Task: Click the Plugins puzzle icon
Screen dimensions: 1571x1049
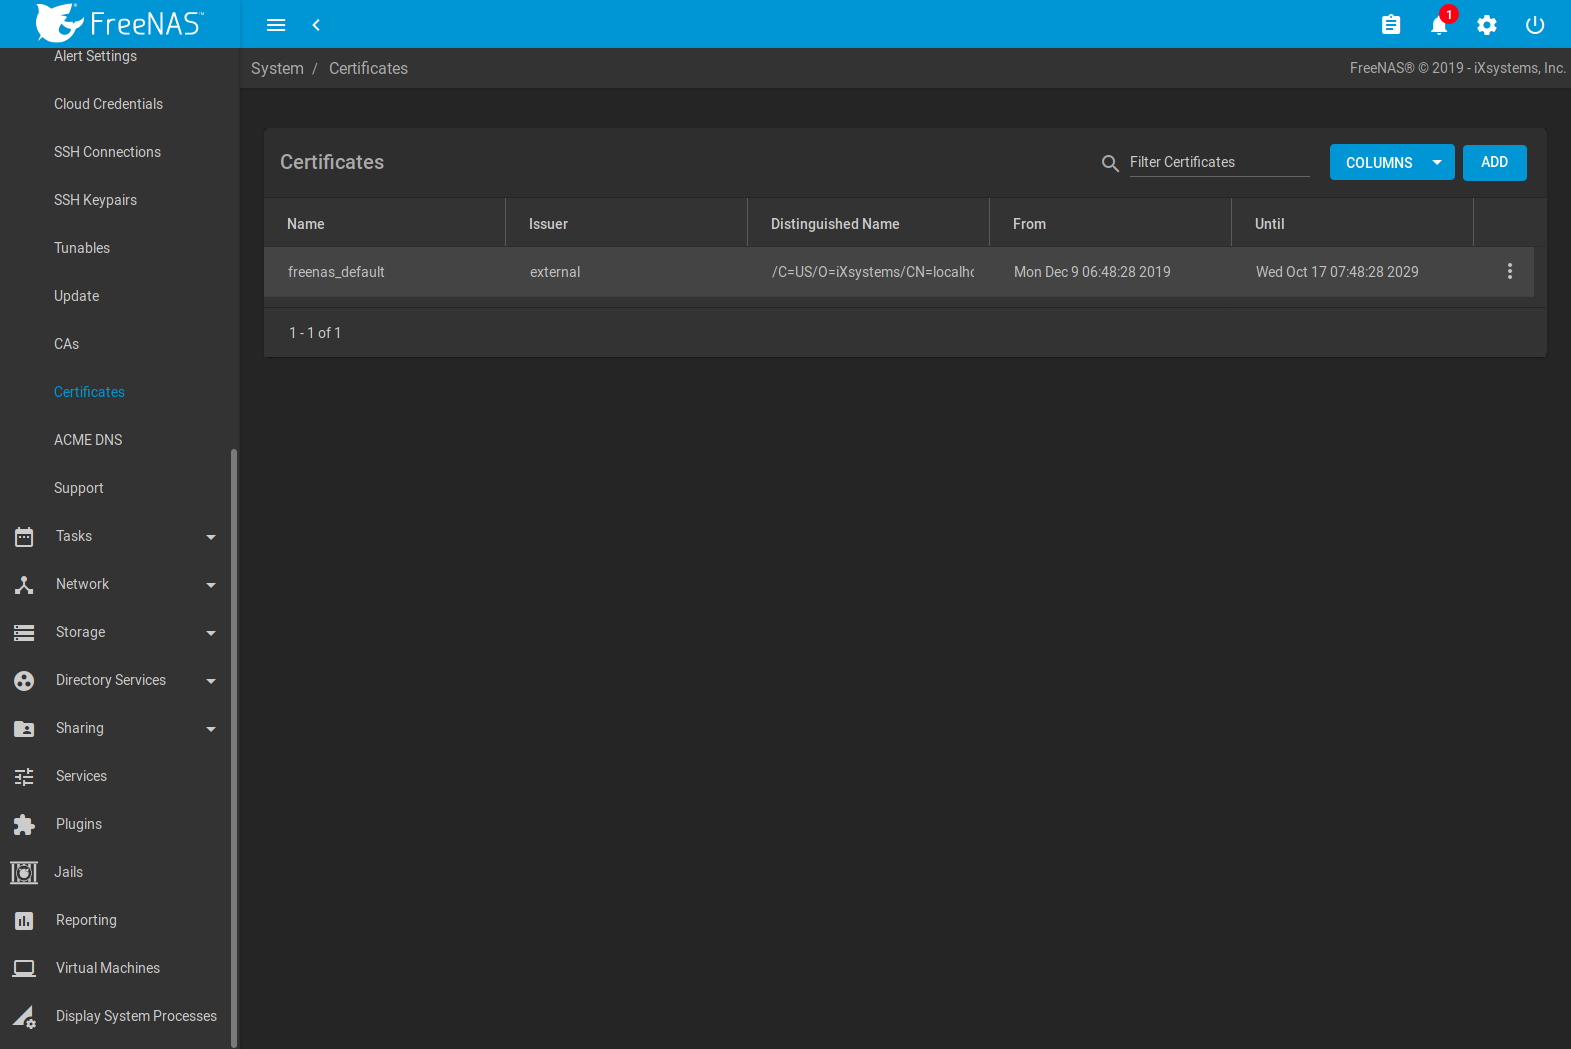Action: tap(24, 825)
